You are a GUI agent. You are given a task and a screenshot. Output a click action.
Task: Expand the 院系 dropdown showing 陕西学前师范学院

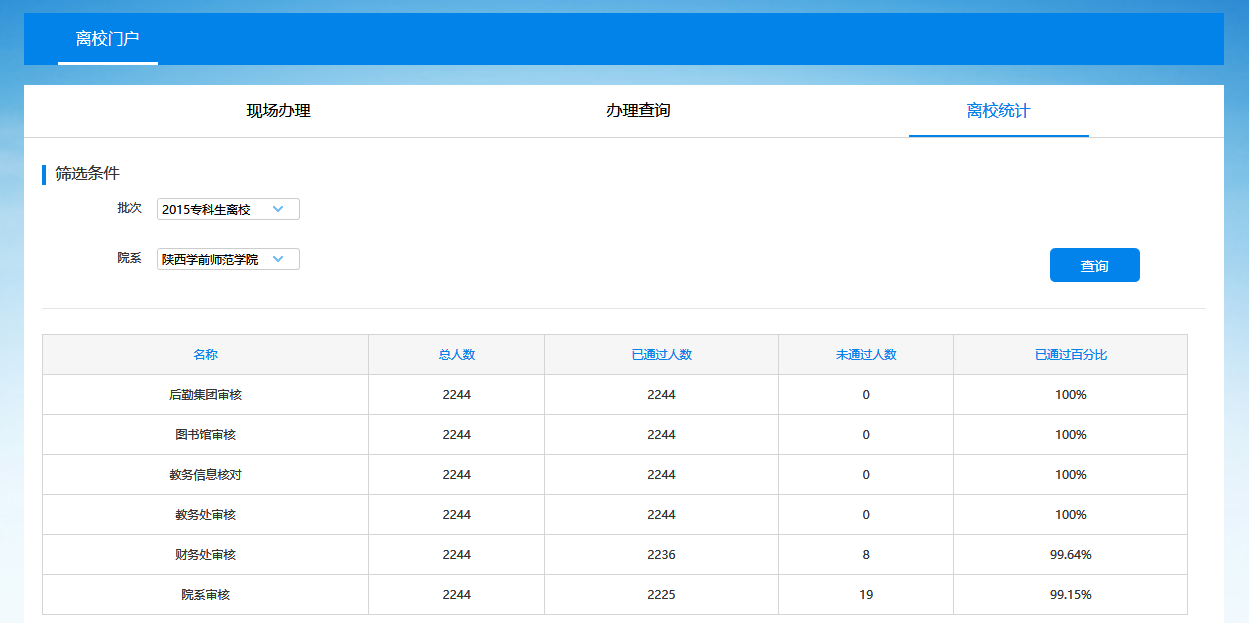point(215,259)
